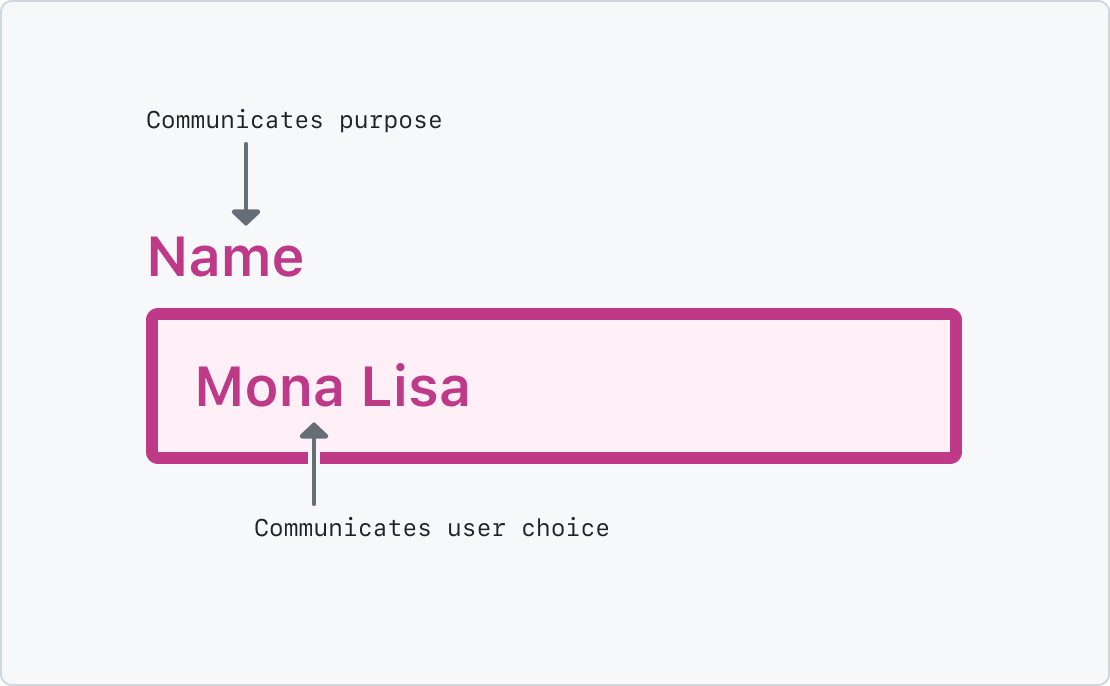Click the arrowhead pointing at the Name label
1110x686 pixels.
point(245,216)
